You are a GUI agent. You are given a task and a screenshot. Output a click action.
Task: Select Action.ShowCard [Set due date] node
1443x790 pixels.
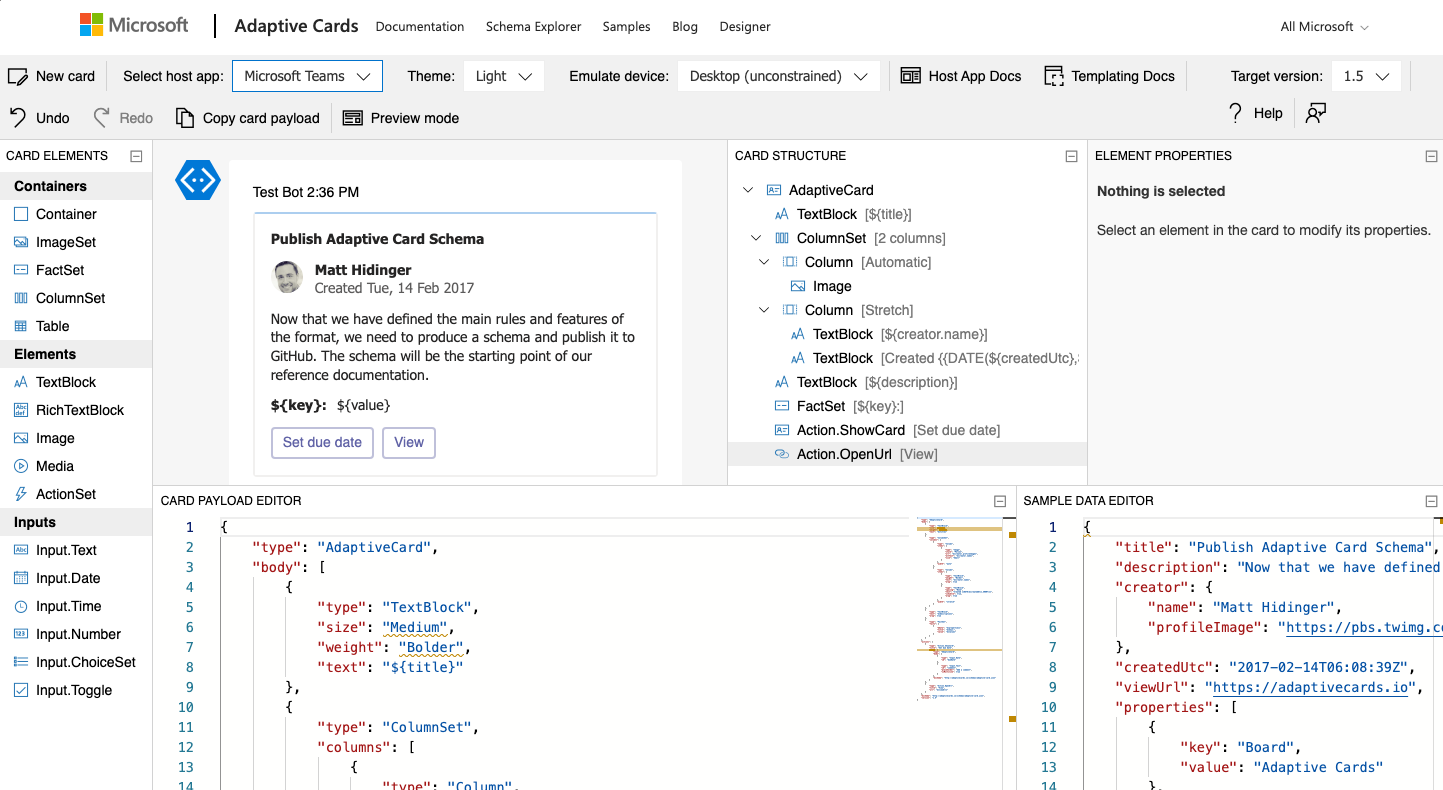(907, 430)
